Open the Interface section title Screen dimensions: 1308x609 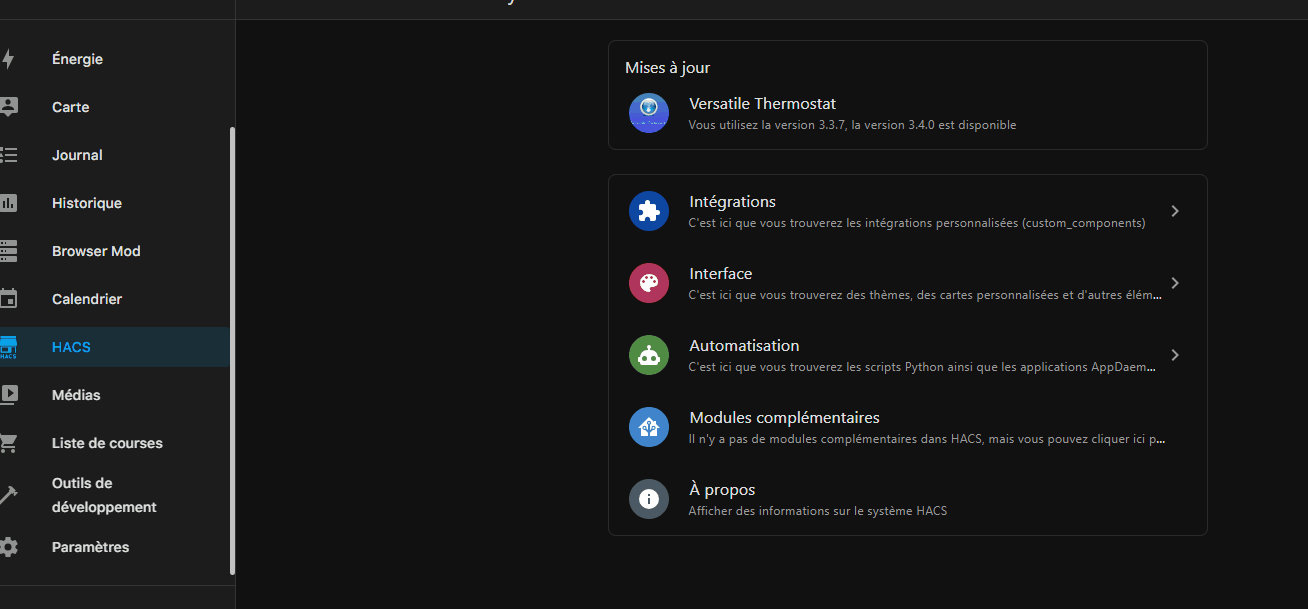click(720, 274)
